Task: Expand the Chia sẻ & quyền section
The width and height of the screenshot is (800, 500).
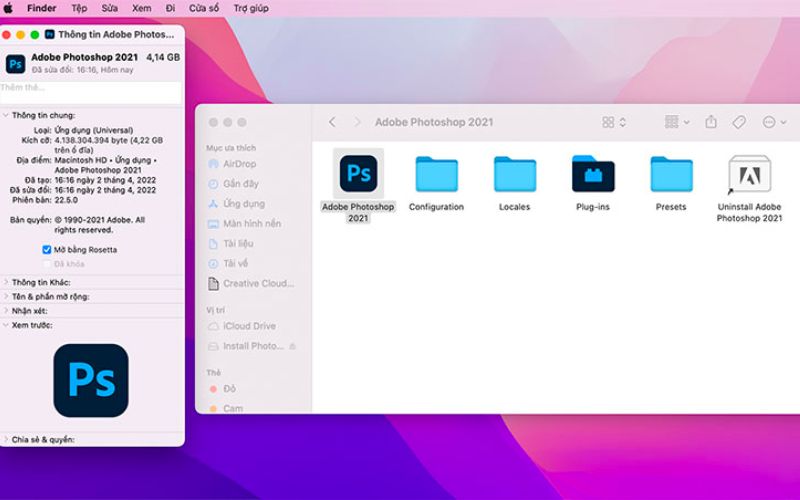Action: 6,439
